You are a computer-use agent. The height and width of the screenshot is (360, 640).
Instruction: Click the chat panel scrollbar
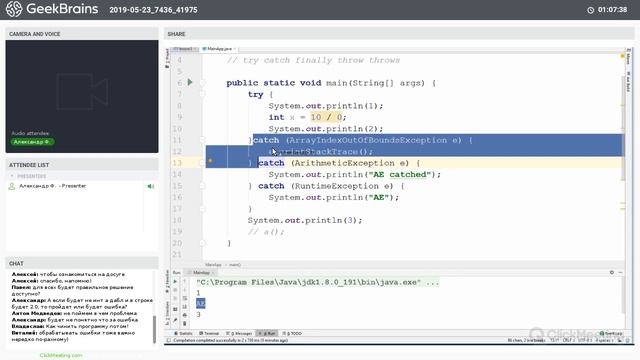155,328
